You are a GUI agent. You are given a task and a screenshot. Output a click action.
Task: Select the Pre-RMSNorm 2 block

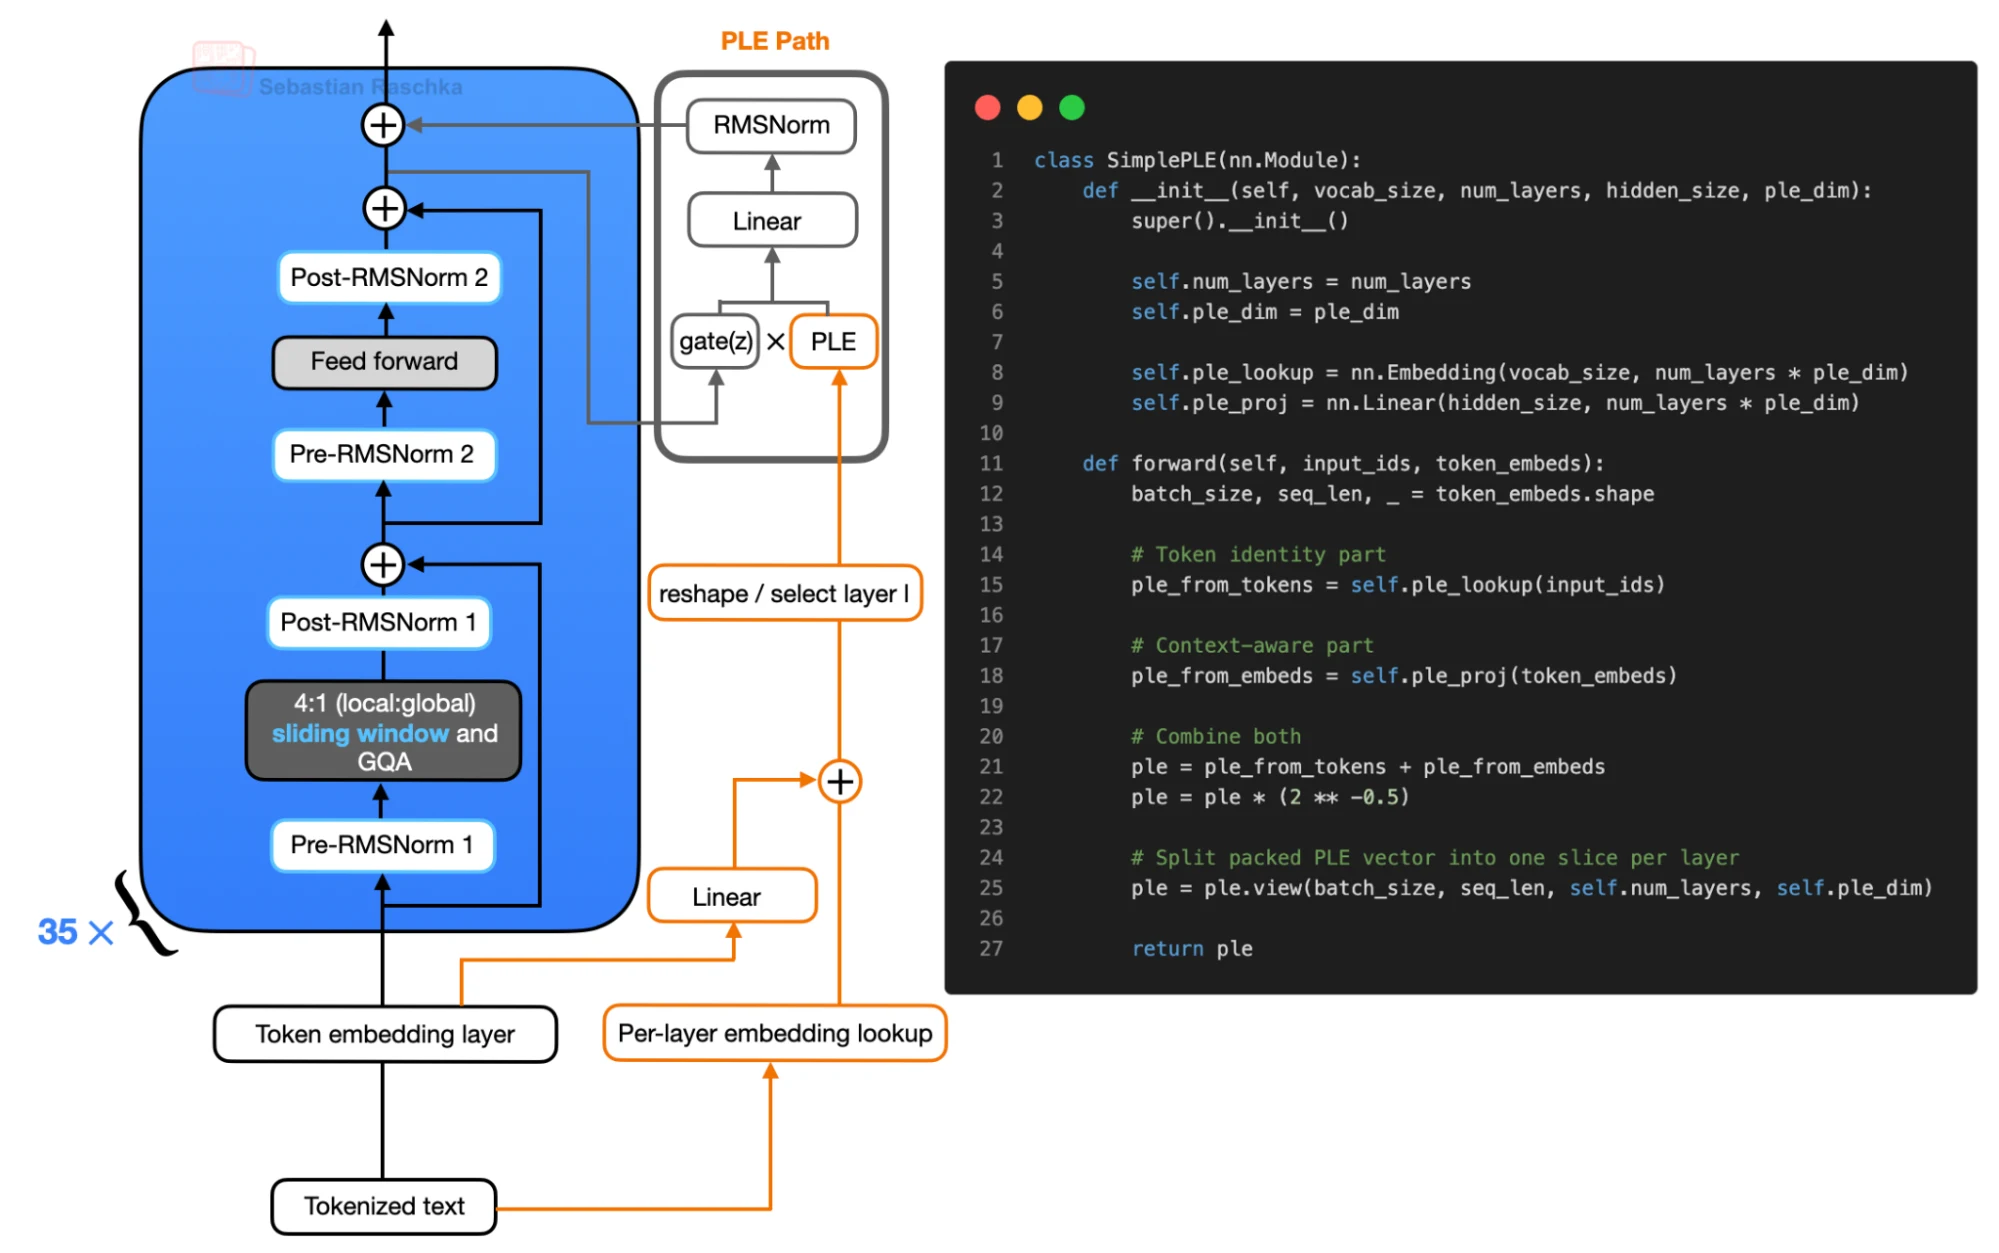click(x=383, y=455)
